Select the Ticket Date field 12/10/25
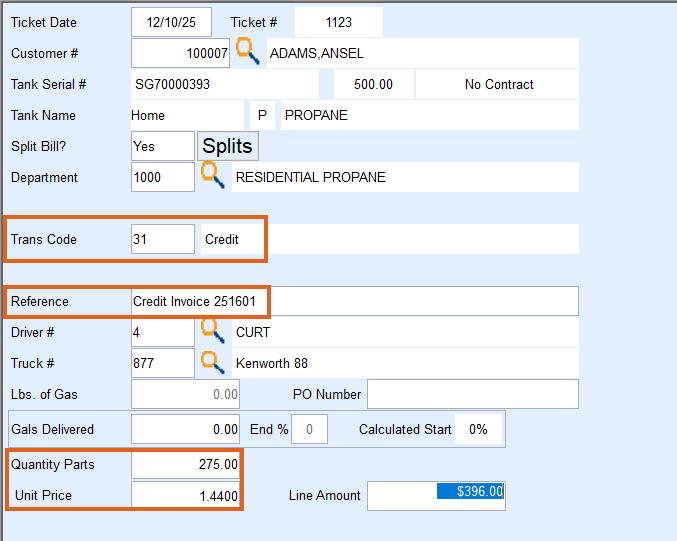Image resolution: width=677 pixels, height=541 pixels. tap(171, 22)
